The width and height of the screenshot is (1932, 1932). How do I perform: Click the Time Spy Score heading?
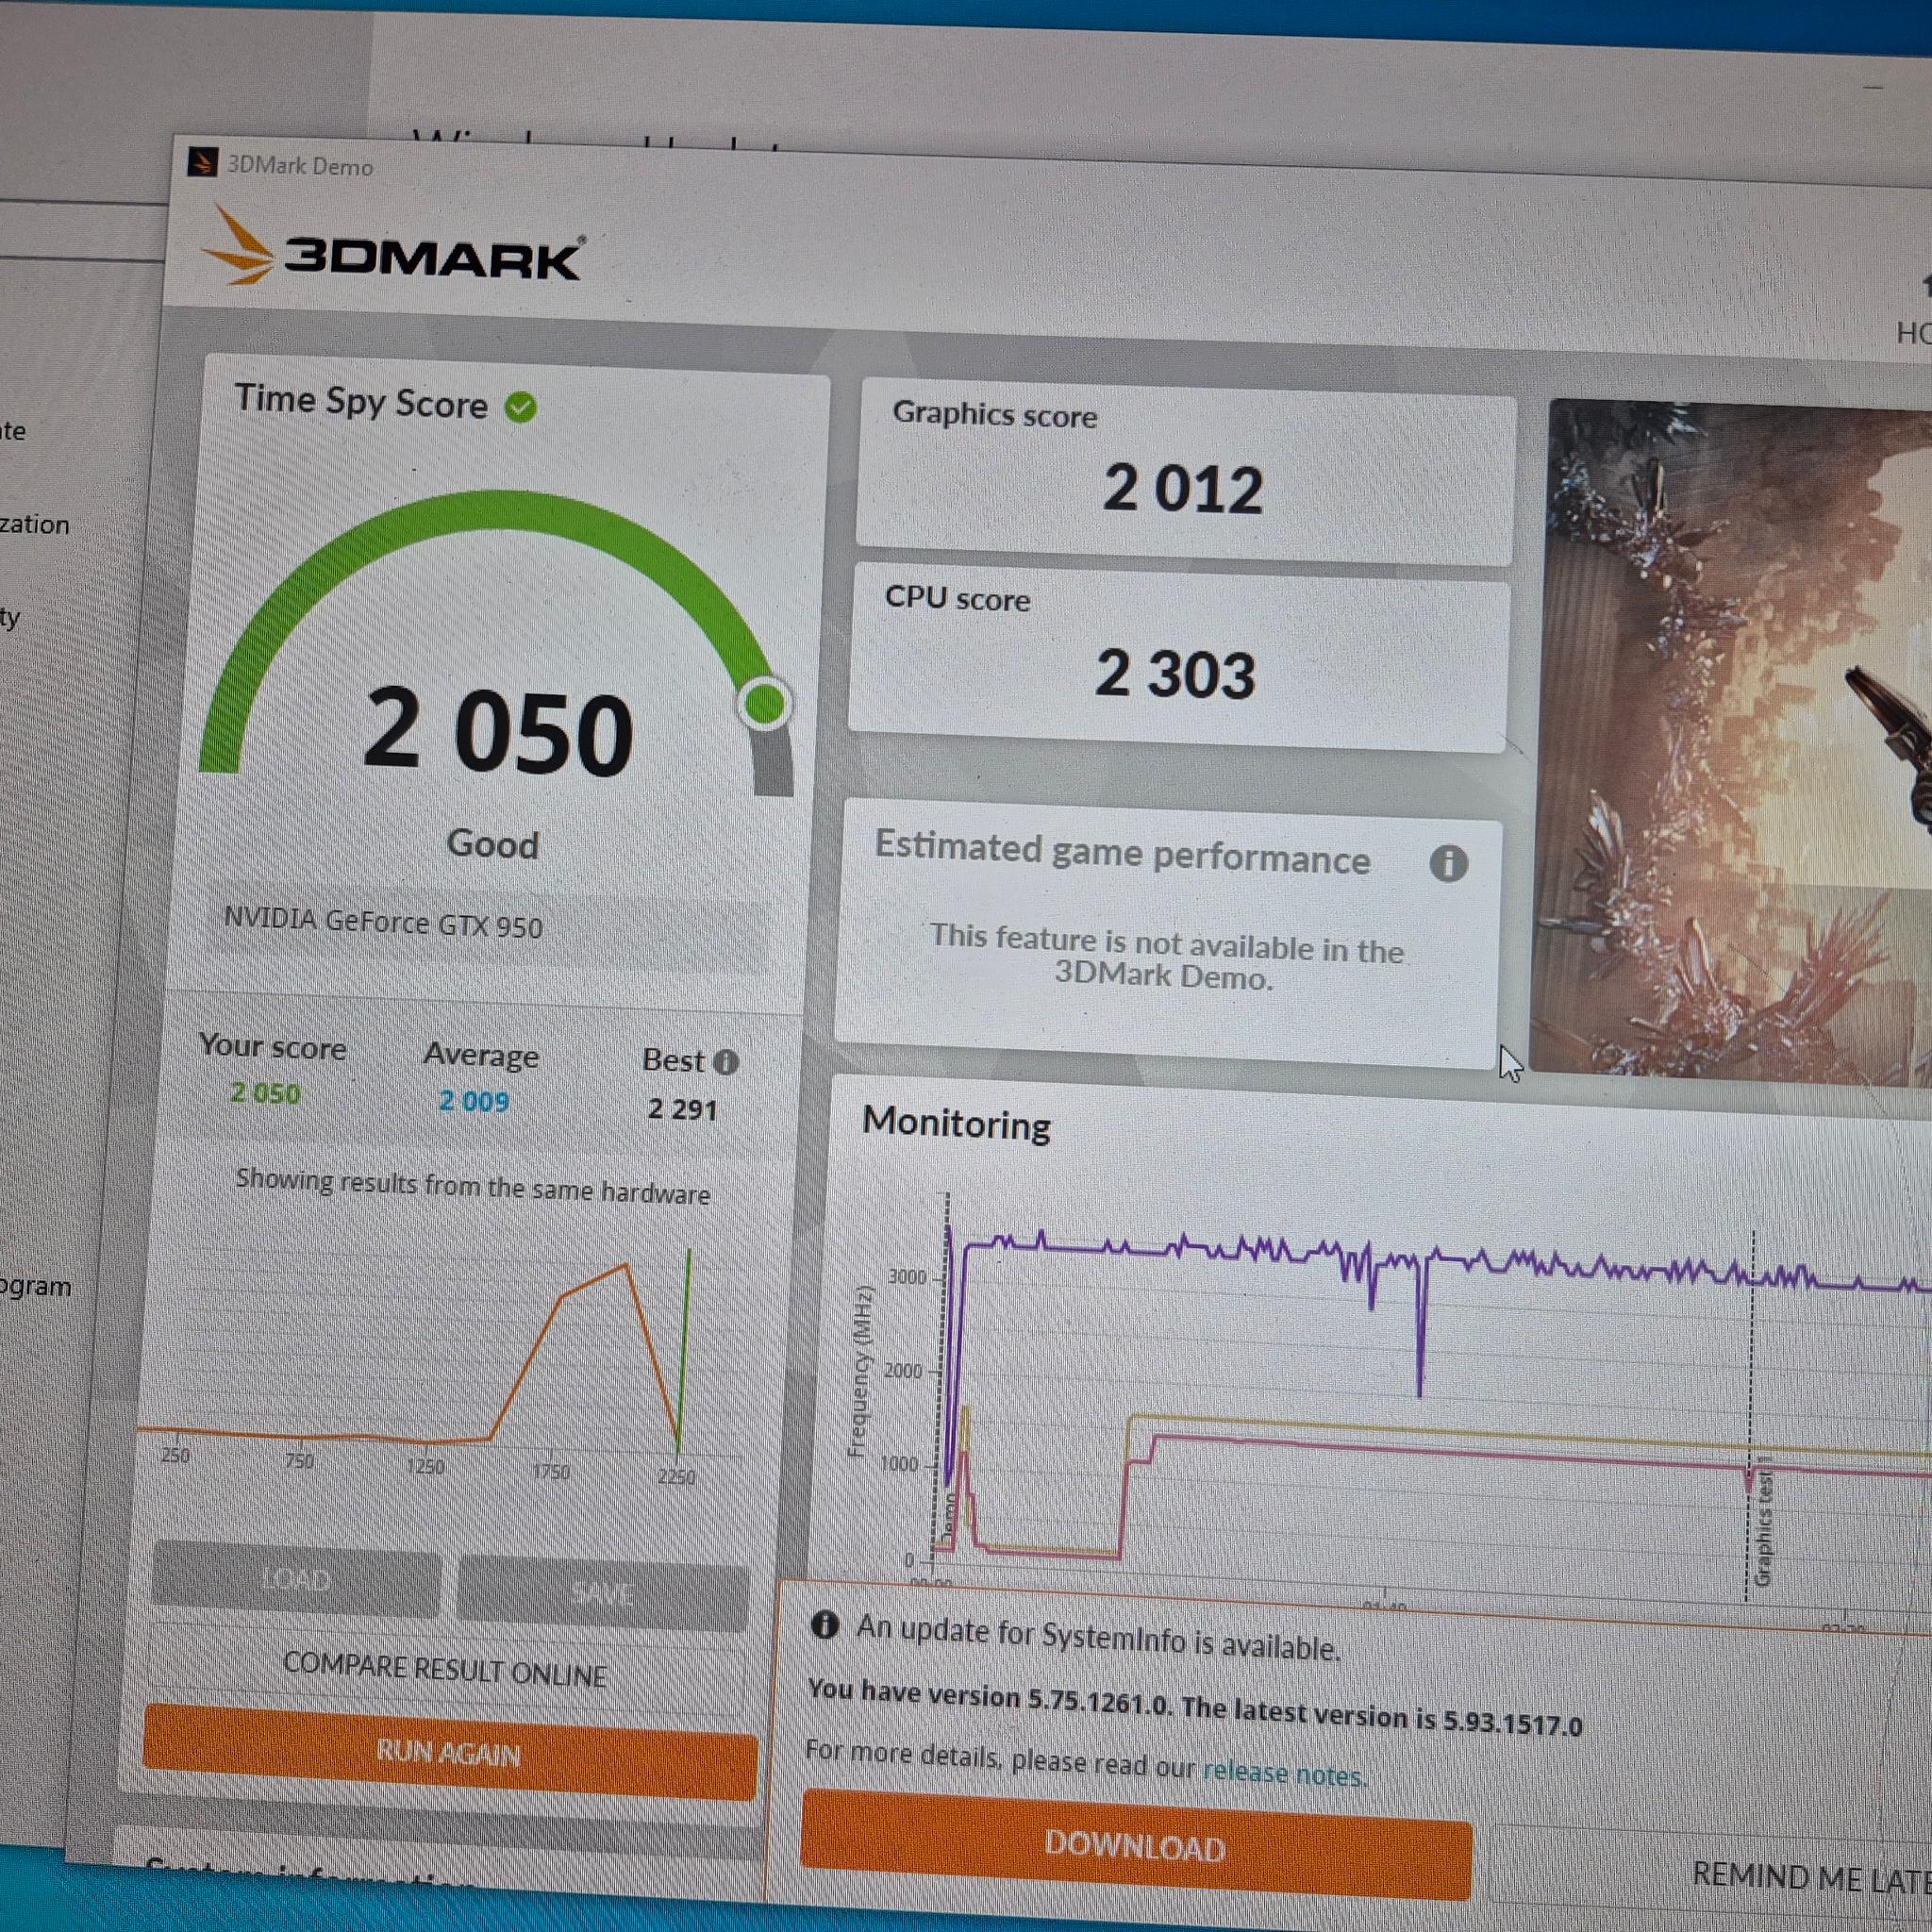tap(361, 402)
